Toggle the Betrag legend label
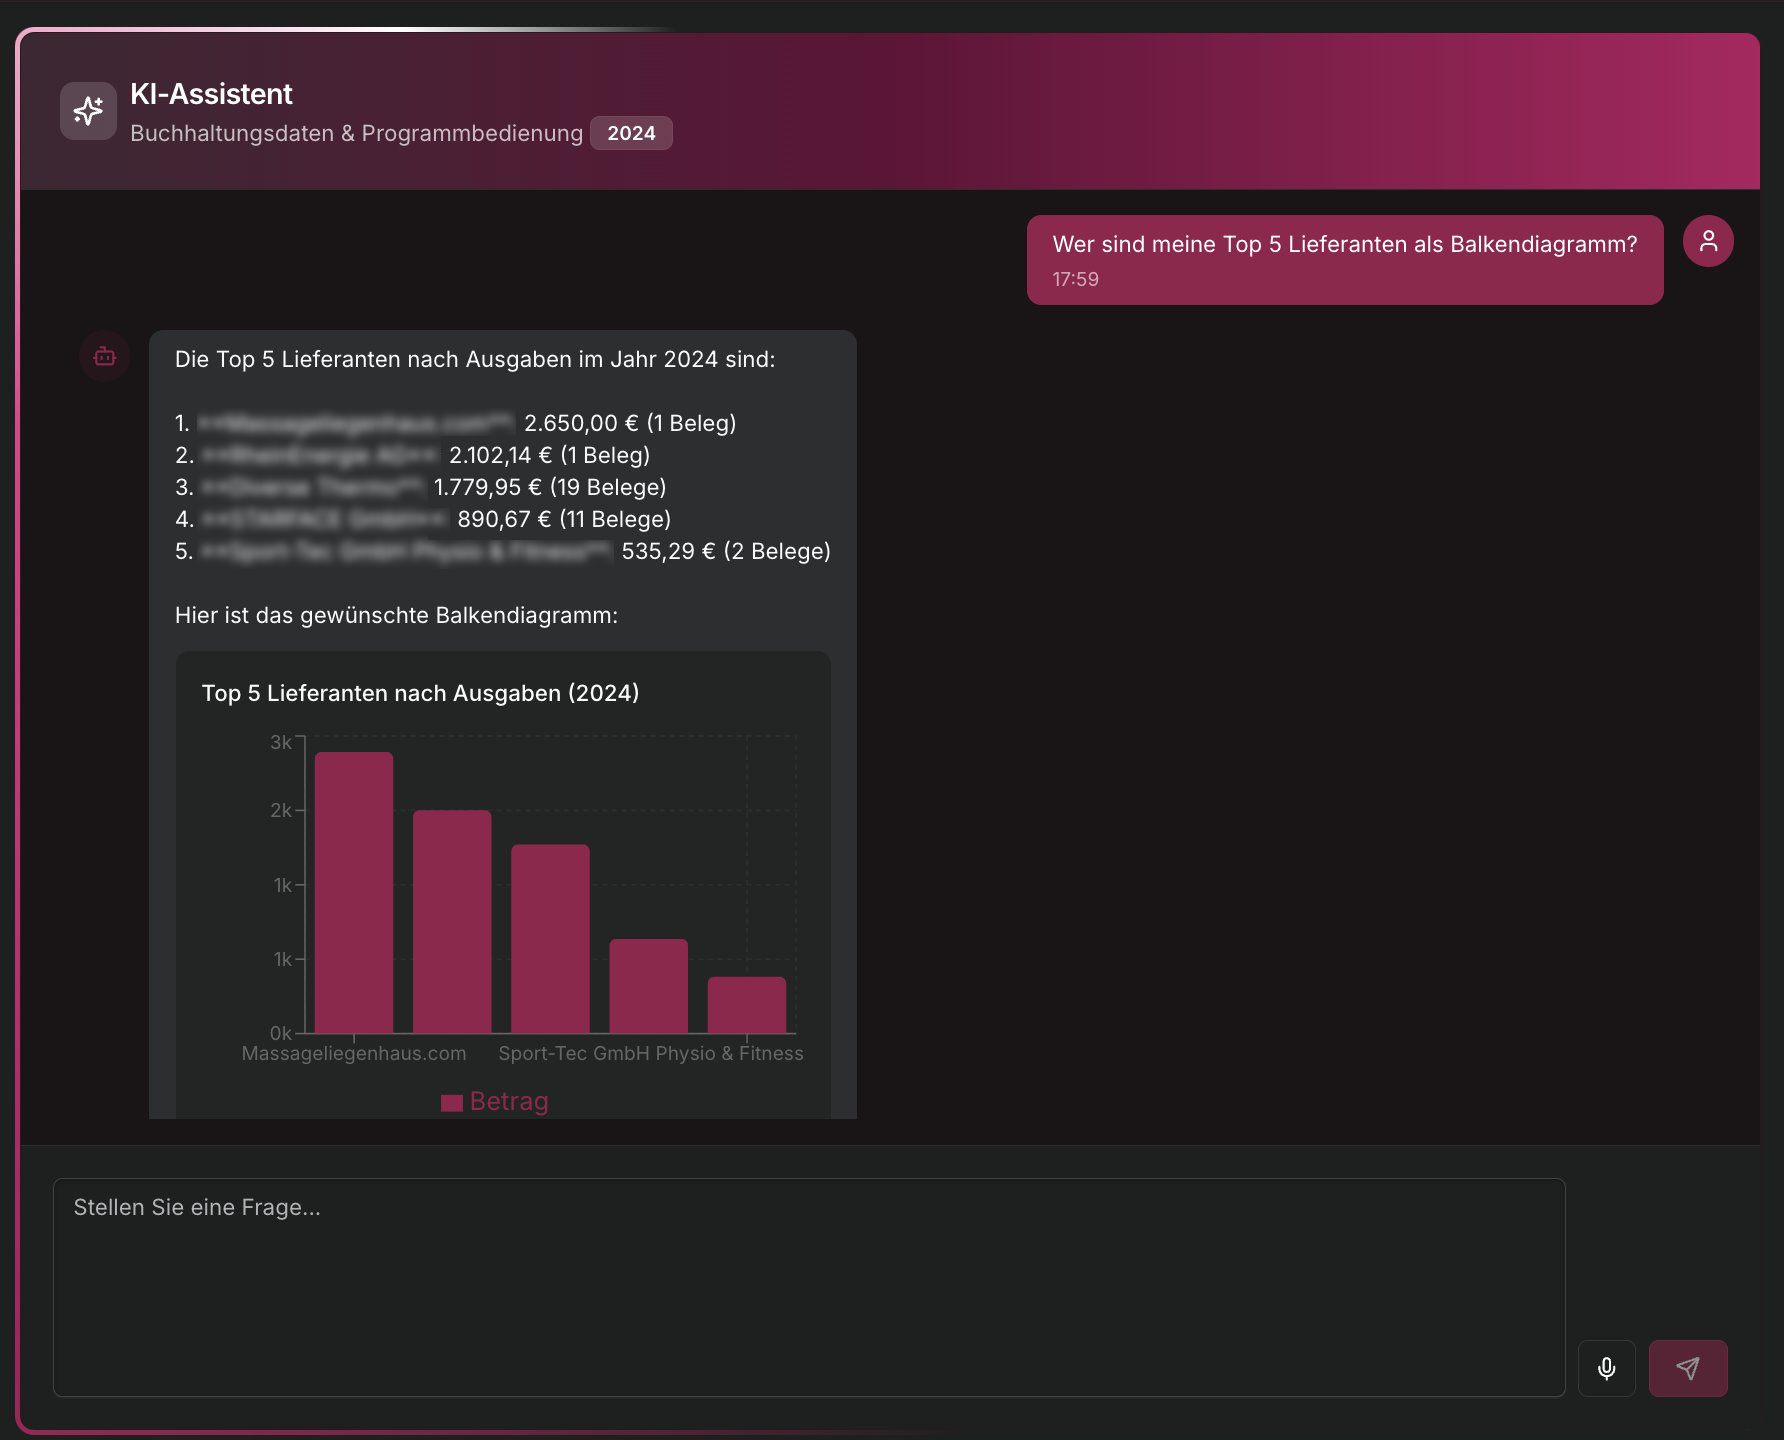The image size is (1784, 1440). click(x=509, y=1101)
